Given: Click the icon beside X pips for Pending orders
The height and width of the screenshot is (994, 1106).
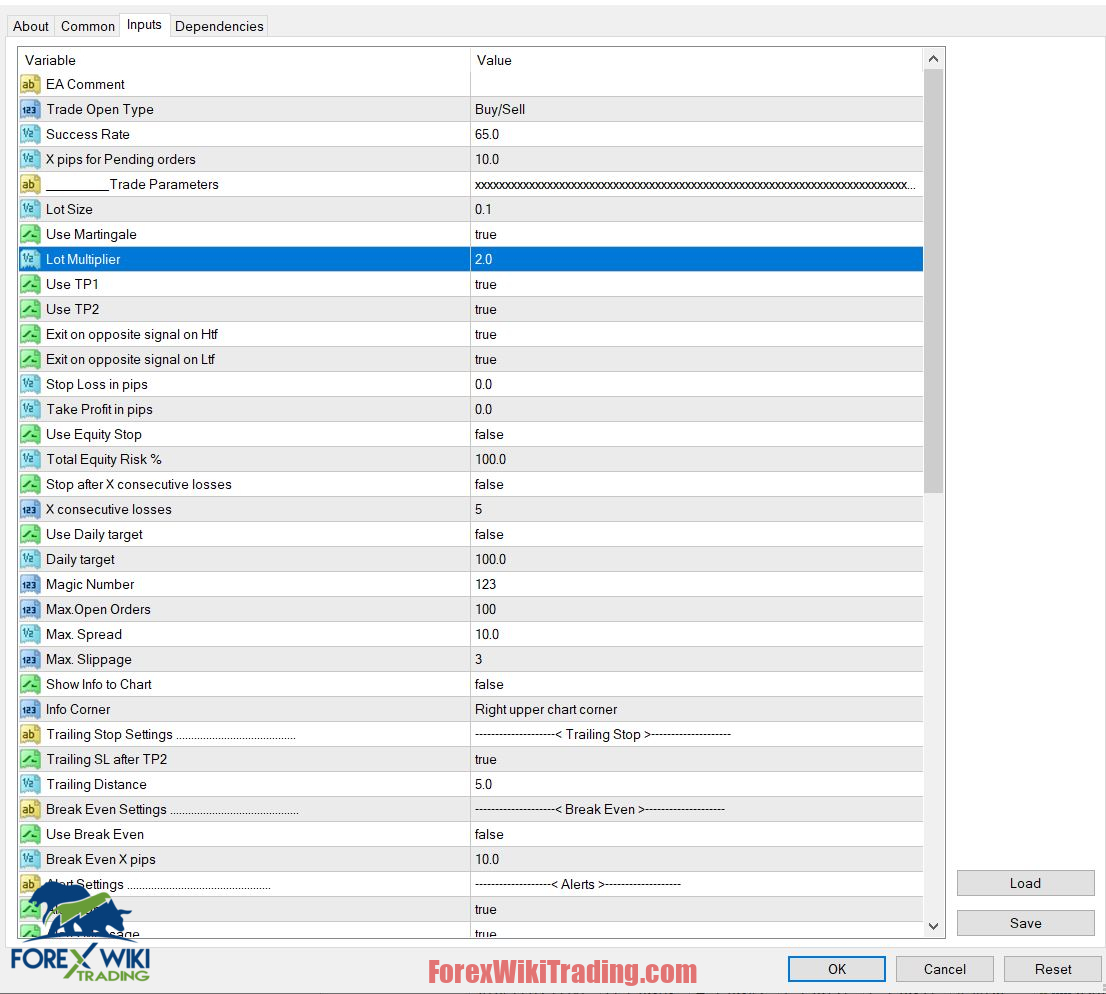Looking at the screenshot, I should click(30, 159).
